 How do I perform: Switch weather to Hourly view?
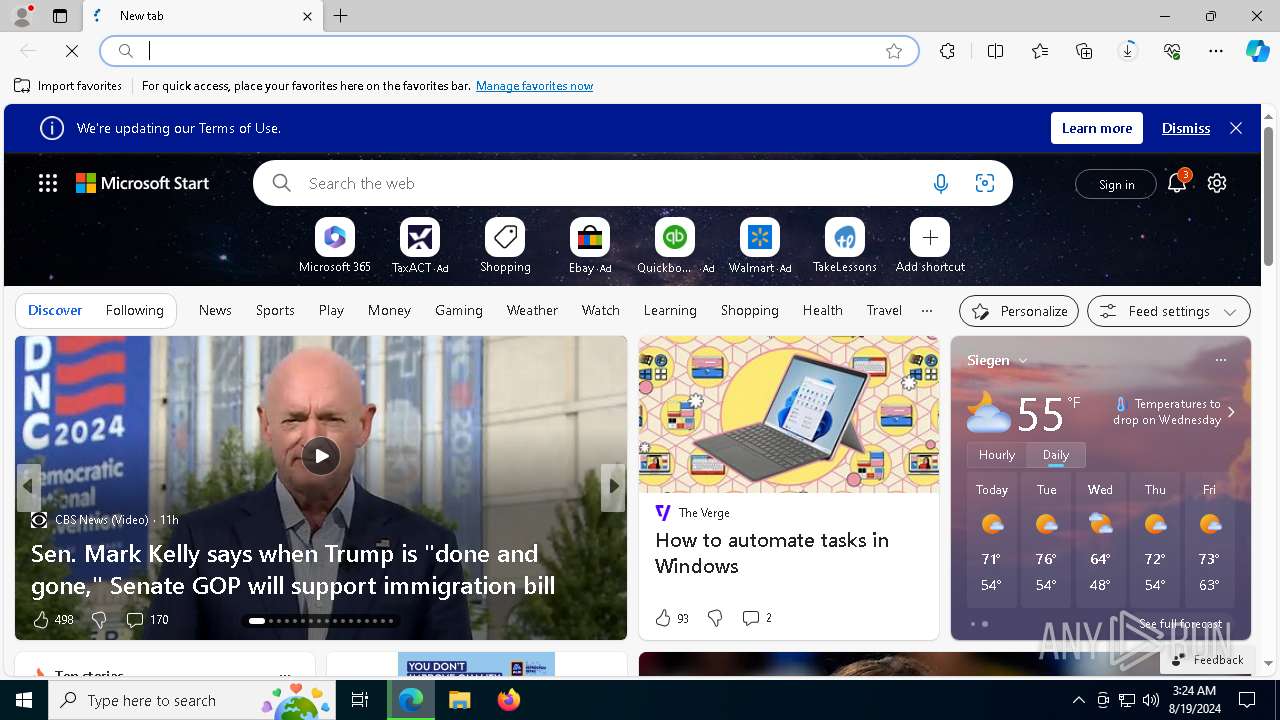coord(997,454)
